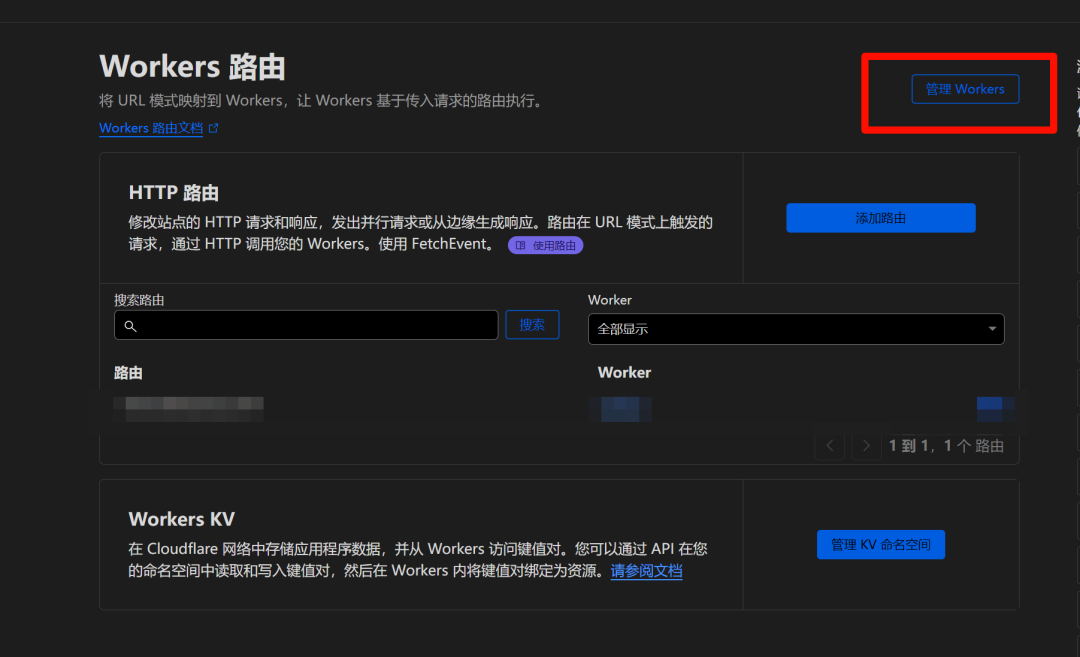Click the magnifier icon in search box
This screenshot has height=657, width=1080.
click(130, 326)
